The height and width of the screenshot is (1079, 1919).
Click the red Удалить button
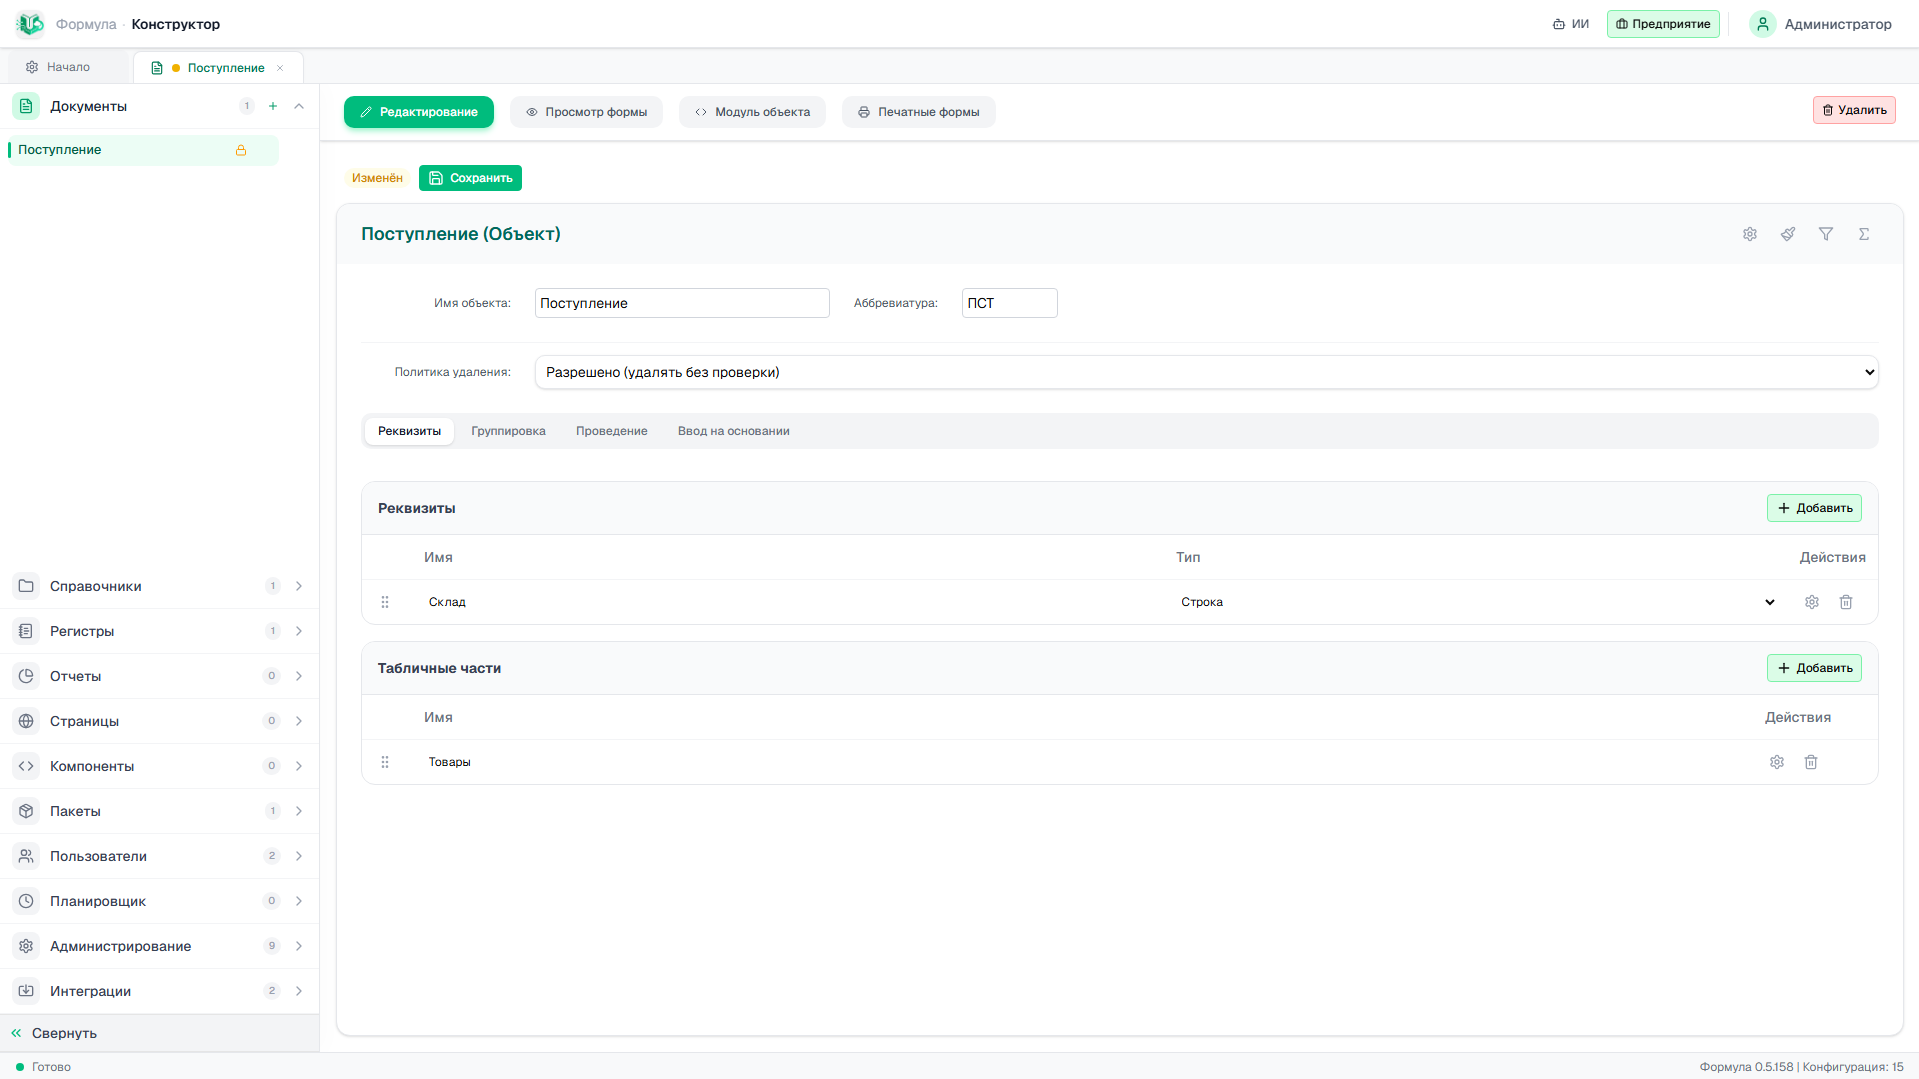click(1853, 110)
